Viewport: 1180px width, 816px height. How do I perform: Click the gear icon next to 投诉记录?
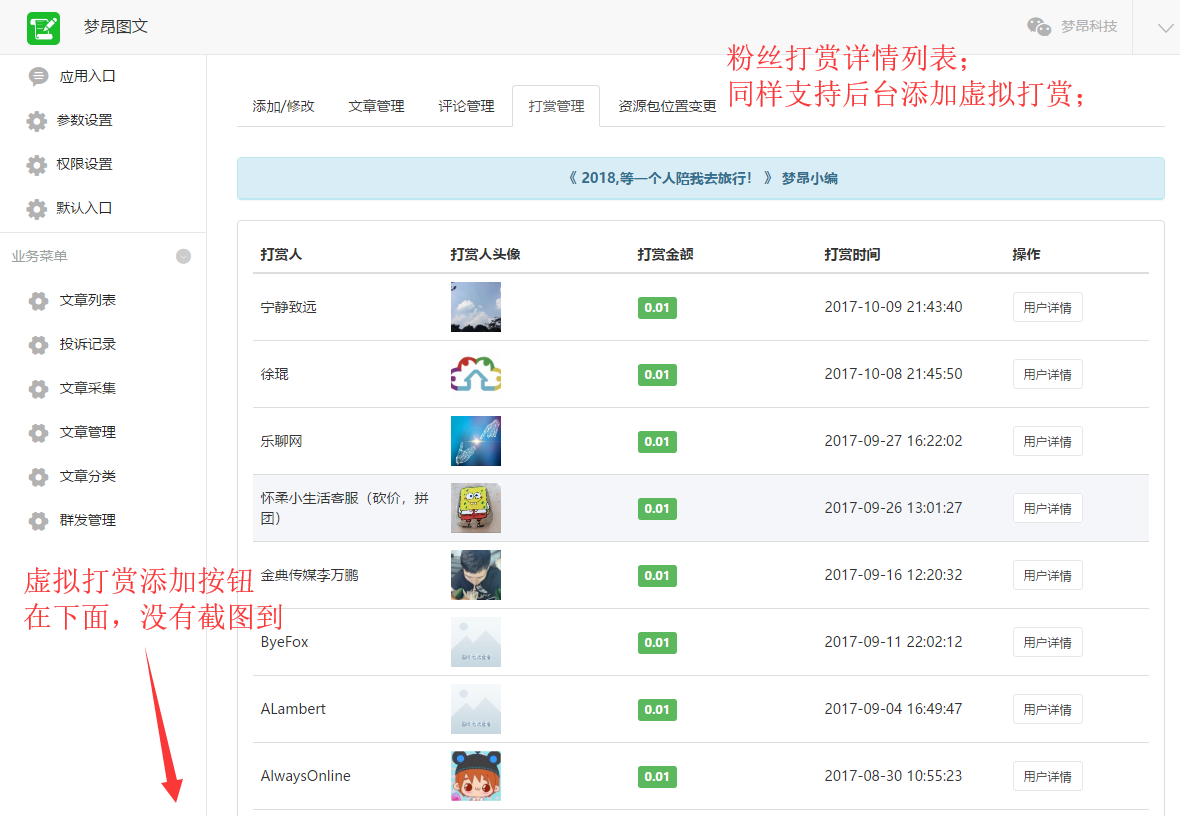click(38, 345)
